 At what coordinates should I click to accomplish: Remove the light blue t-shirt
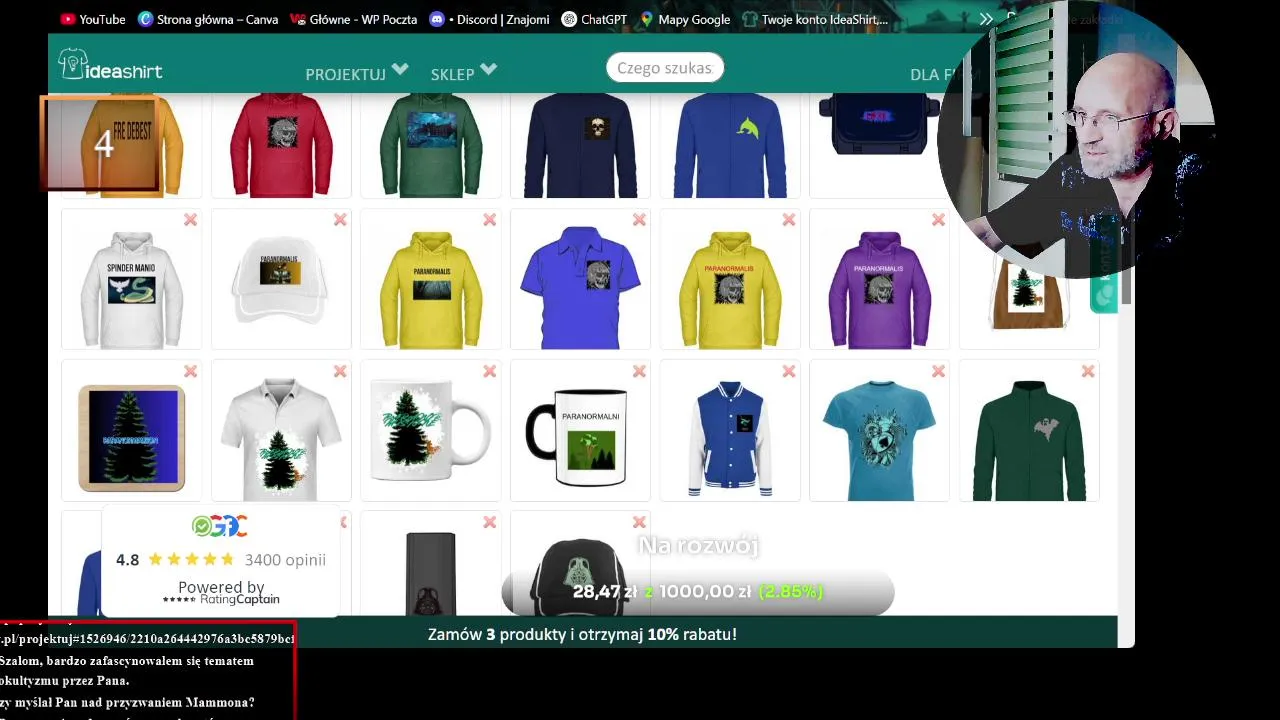click(938, 371)
